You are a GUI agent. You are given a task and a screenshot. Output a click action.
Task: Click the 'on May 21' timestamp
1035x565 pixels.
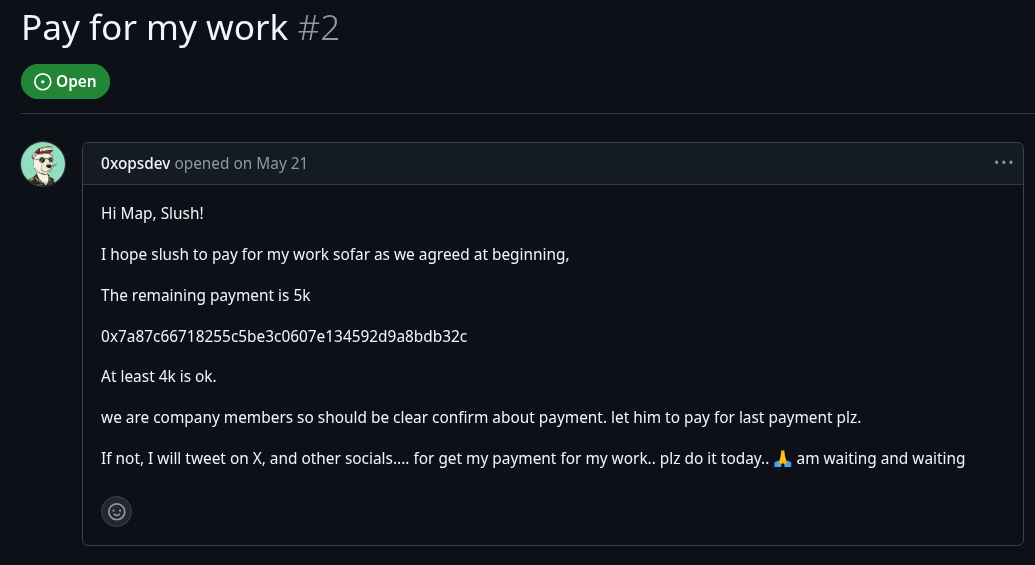pos(270,163)
